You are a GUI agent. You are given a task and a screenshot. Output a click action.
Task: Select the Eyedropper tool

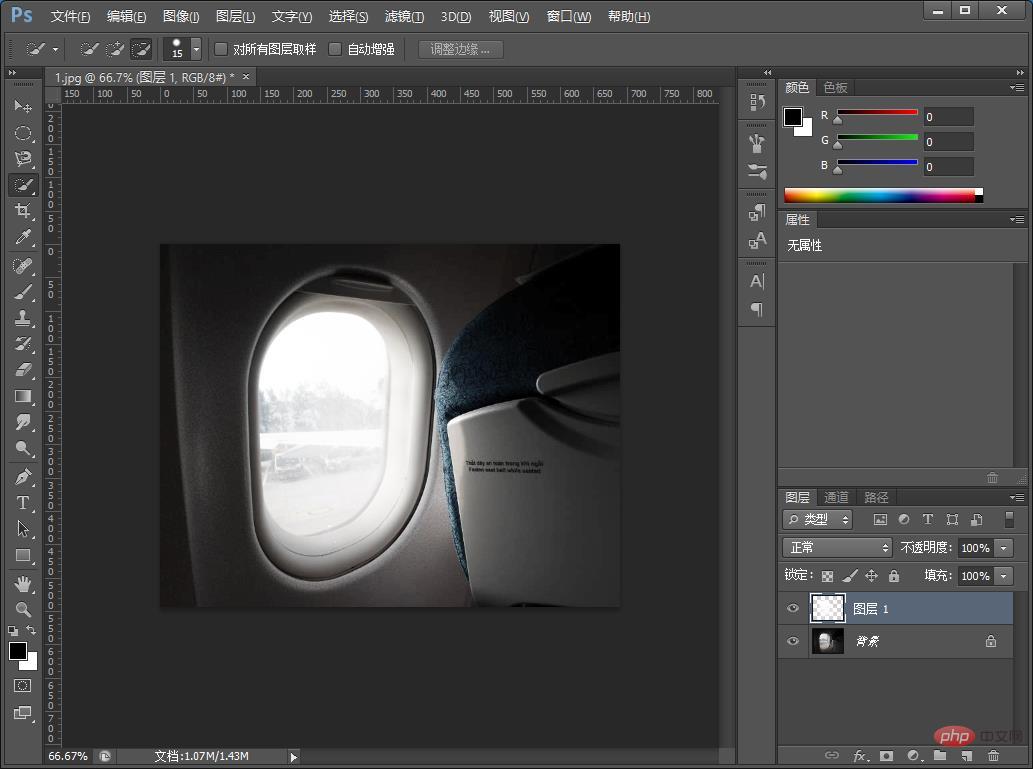click(23, 237)
